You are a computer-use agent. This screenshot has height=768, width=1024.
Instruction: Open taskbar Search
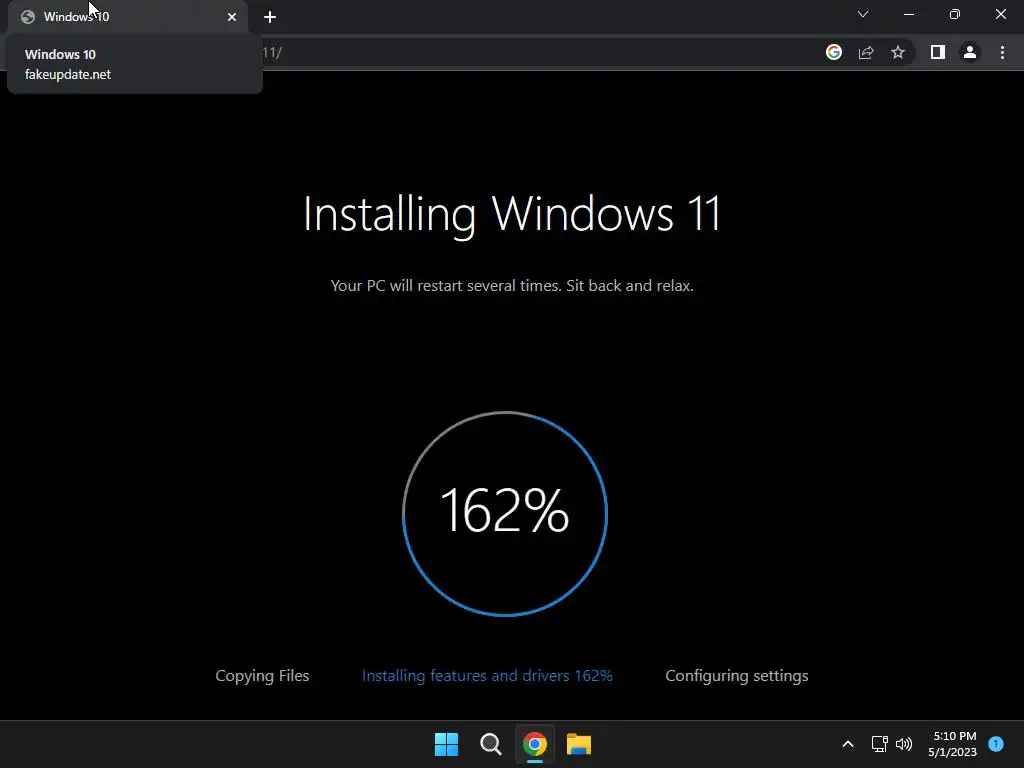pyautogui.click(x=490, y=744)
